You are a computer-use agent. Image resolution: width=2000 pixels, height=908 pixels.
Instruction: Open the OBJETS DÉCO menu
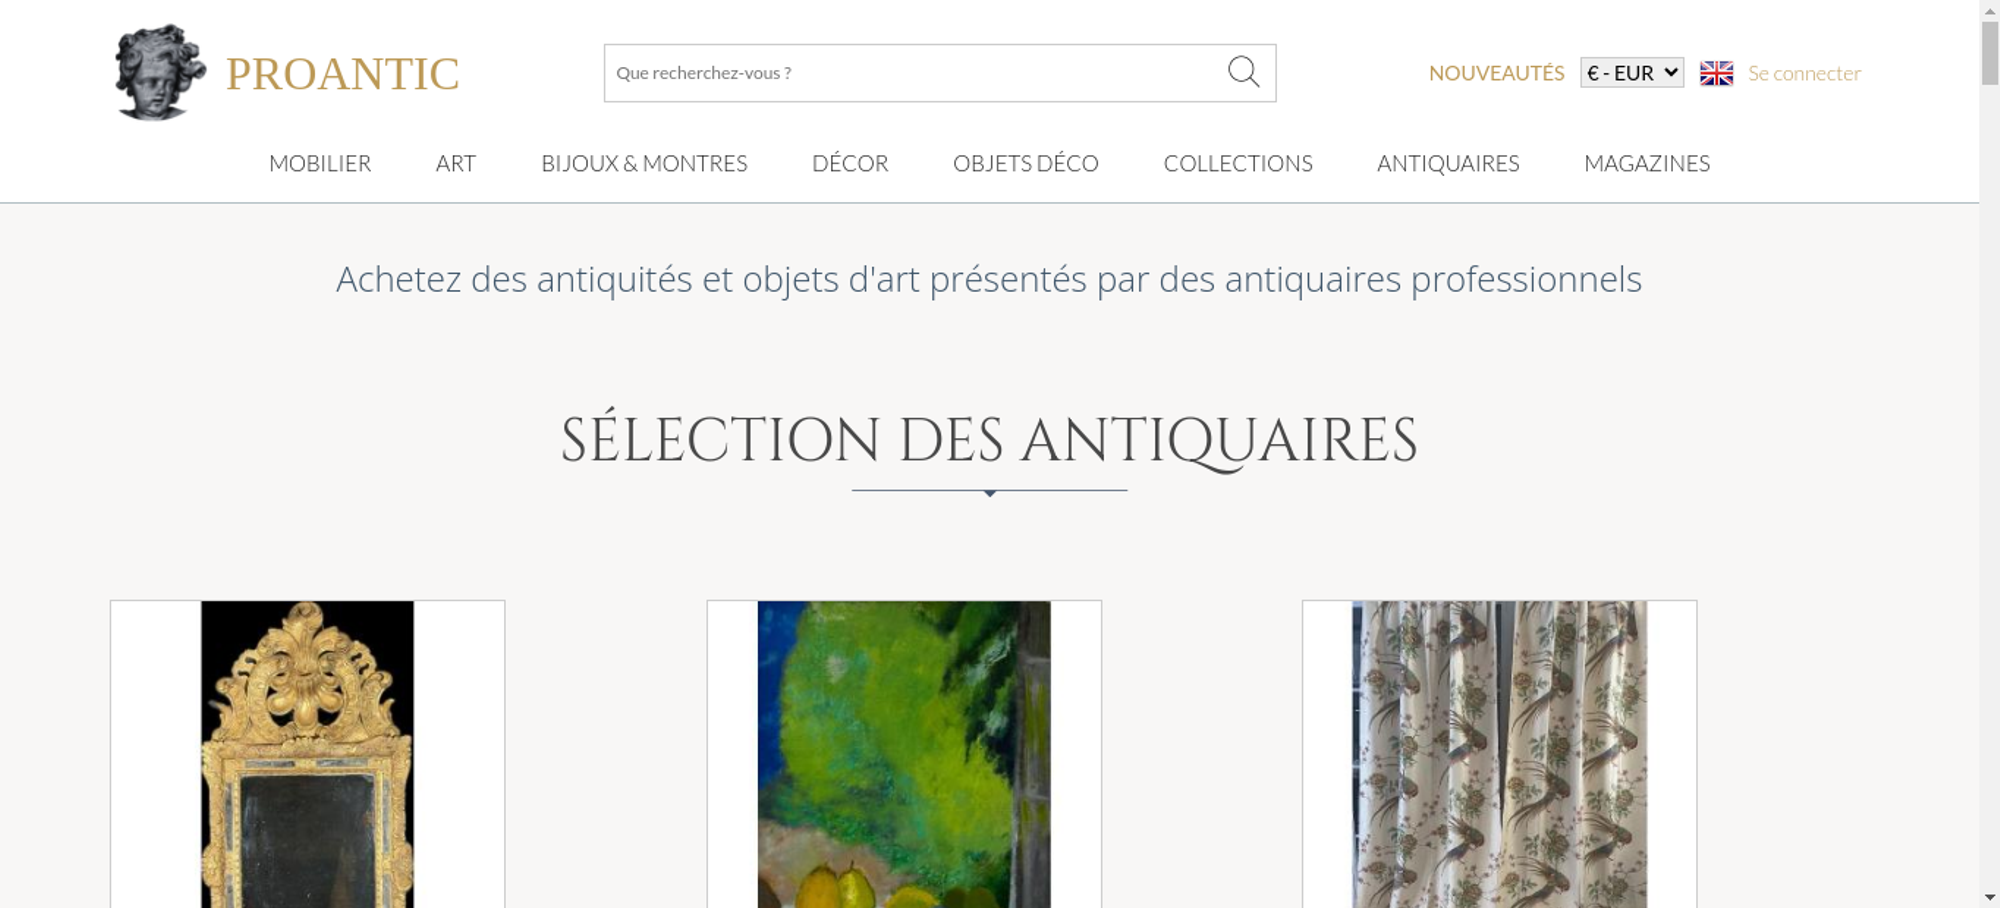pos(1026,163)
